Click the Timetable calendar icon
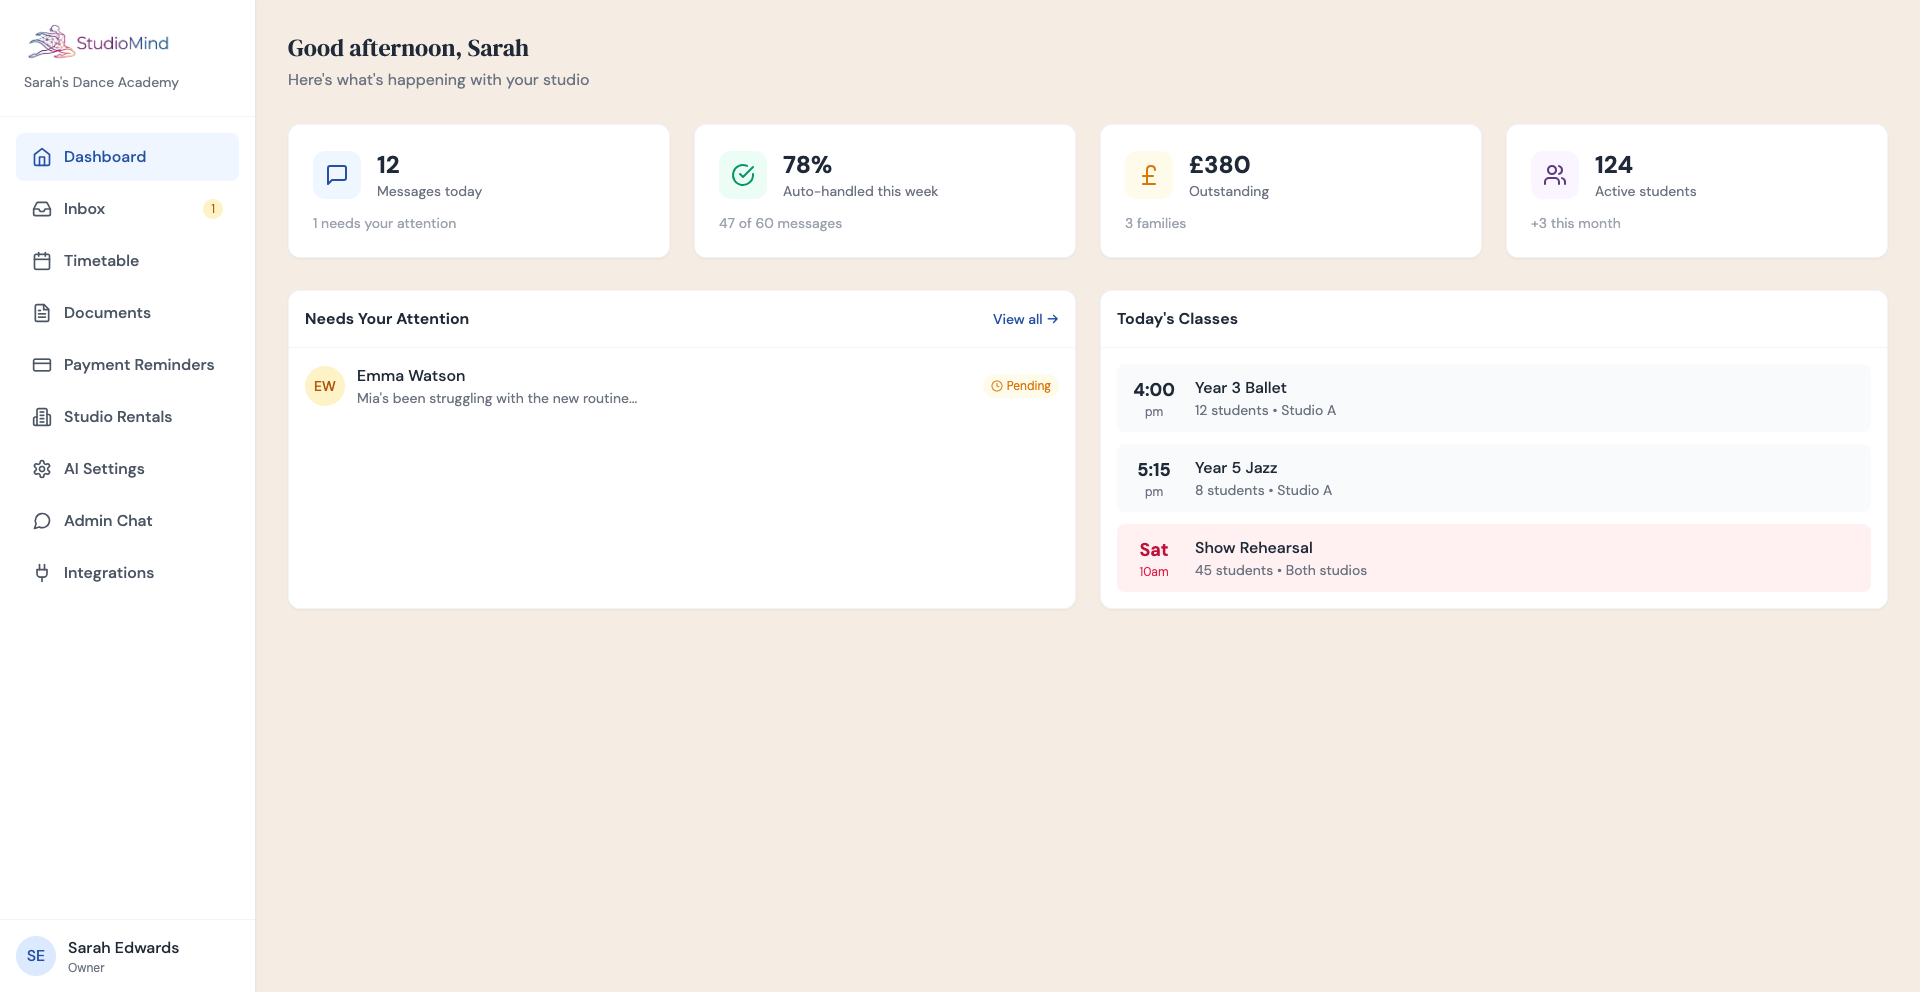1920x992 pixels. [41, 261]
